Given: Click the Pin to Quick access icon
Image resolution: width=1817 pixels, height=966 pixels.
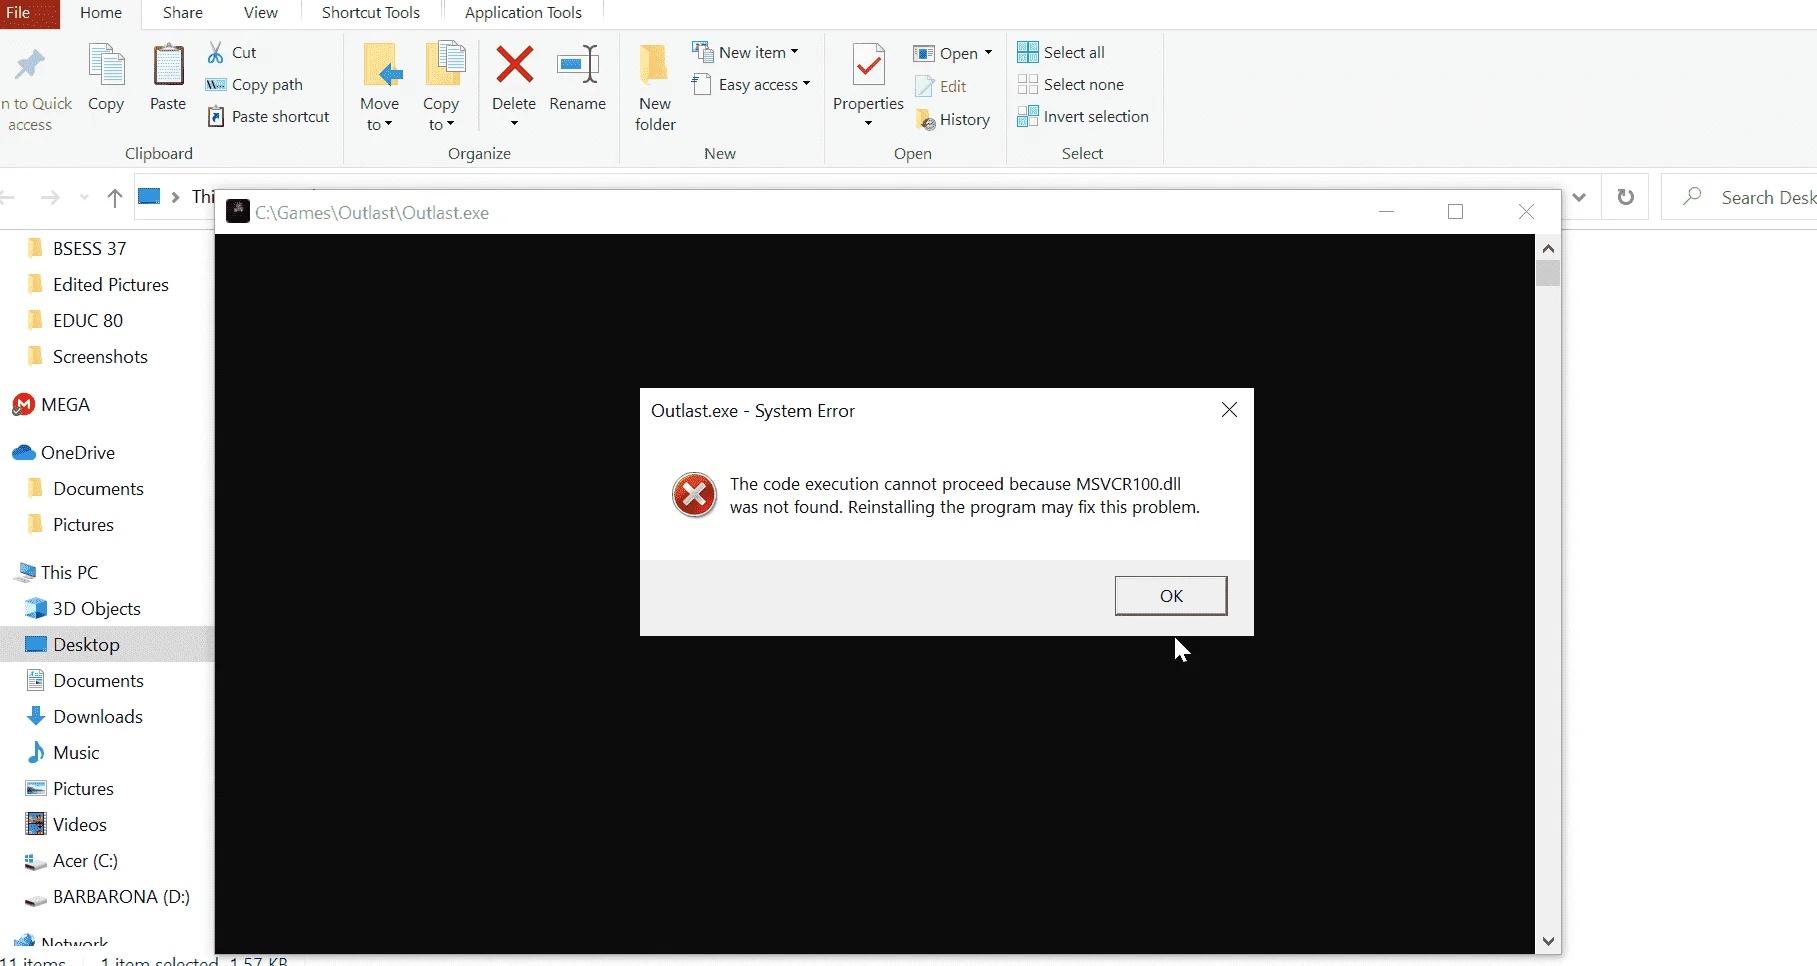Looking at the screenshot, I should [x=30, y=66].
